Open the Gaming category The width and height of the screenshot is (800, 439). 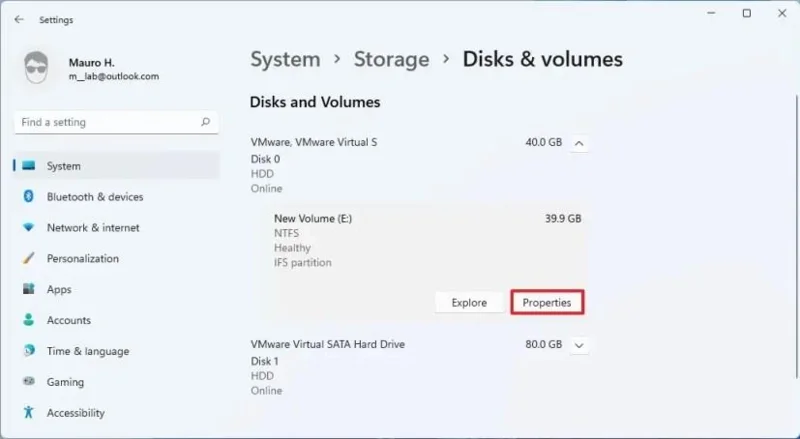(117, 382)
